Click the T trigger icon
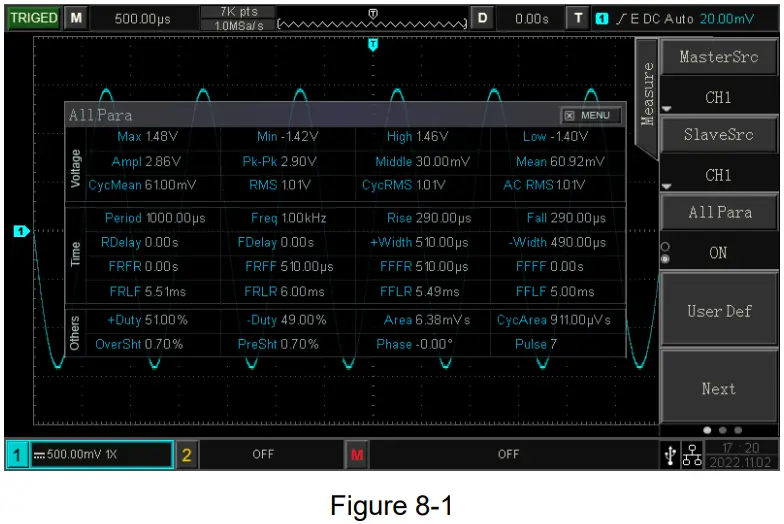The image size is (784, 524). (x=578, y=18)
